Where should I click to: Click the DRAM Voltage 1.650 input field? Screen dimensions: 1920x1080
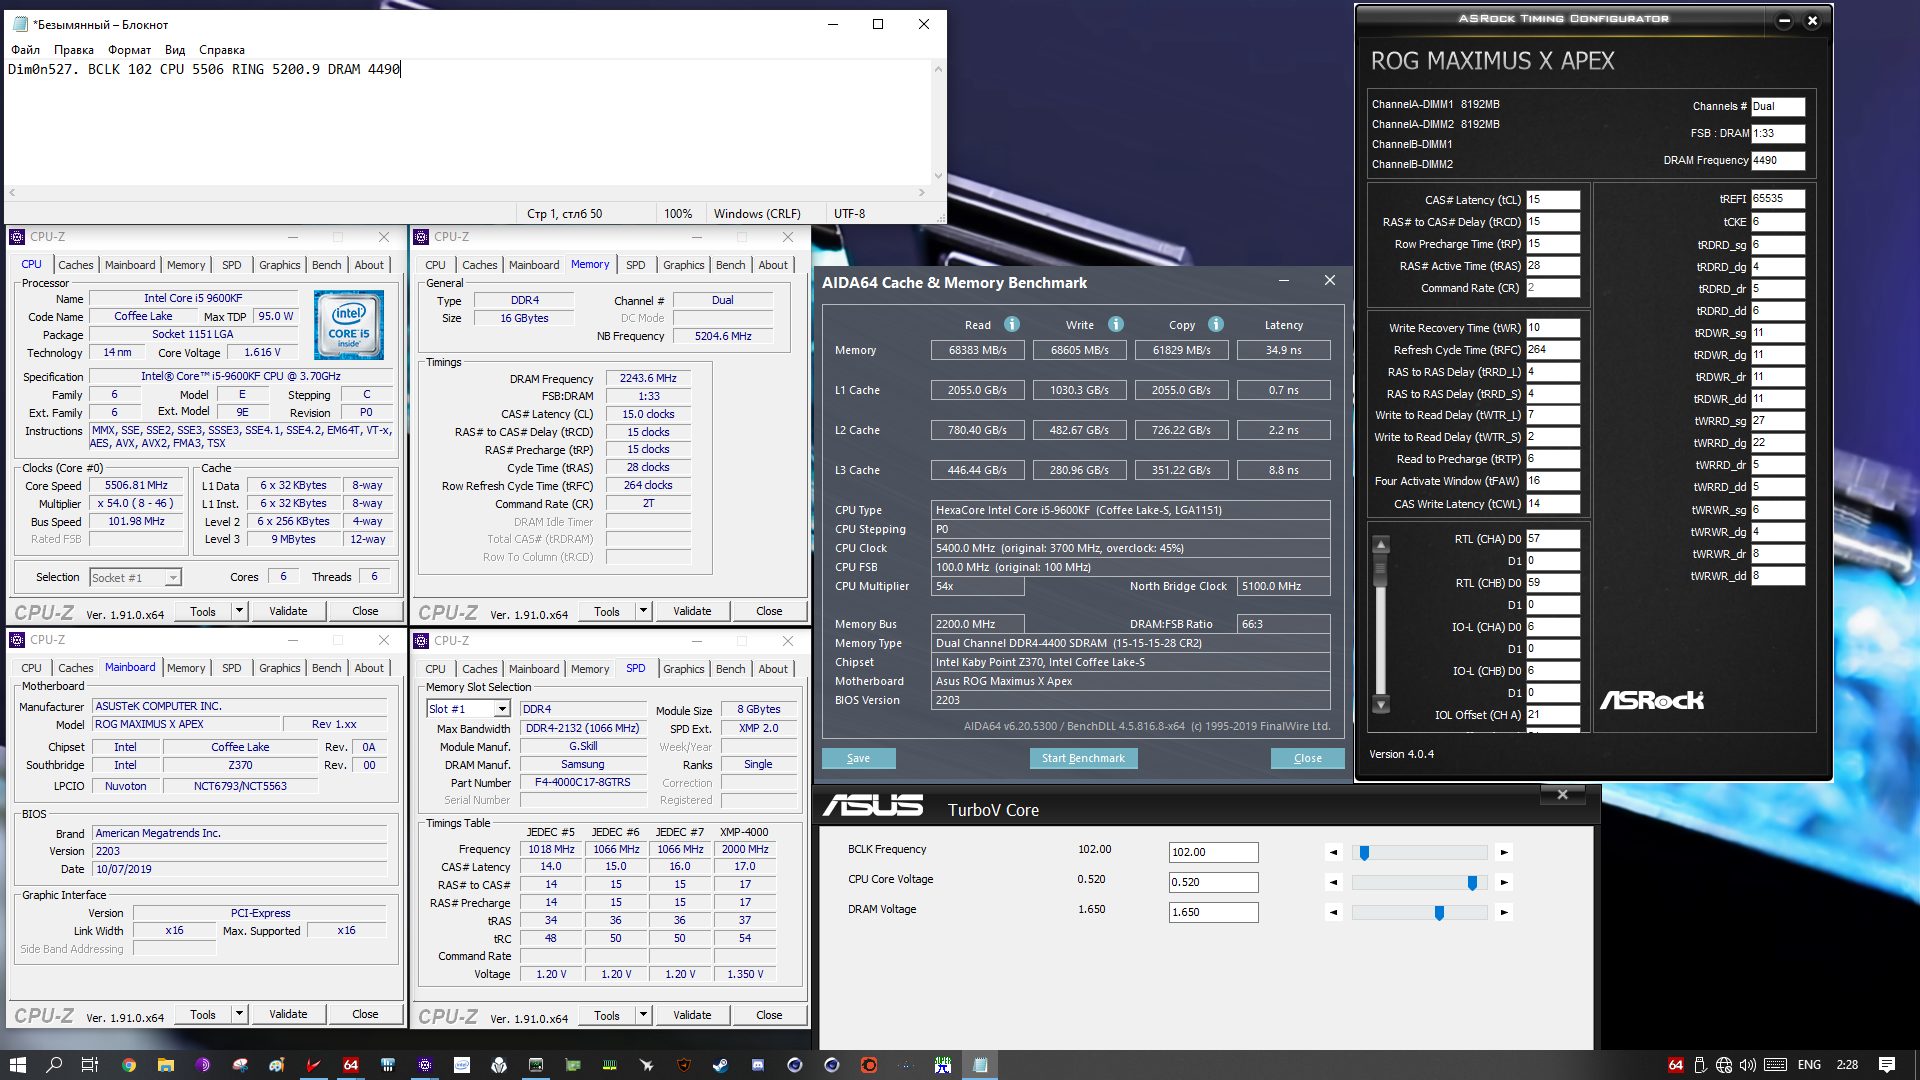(1213, 912)
